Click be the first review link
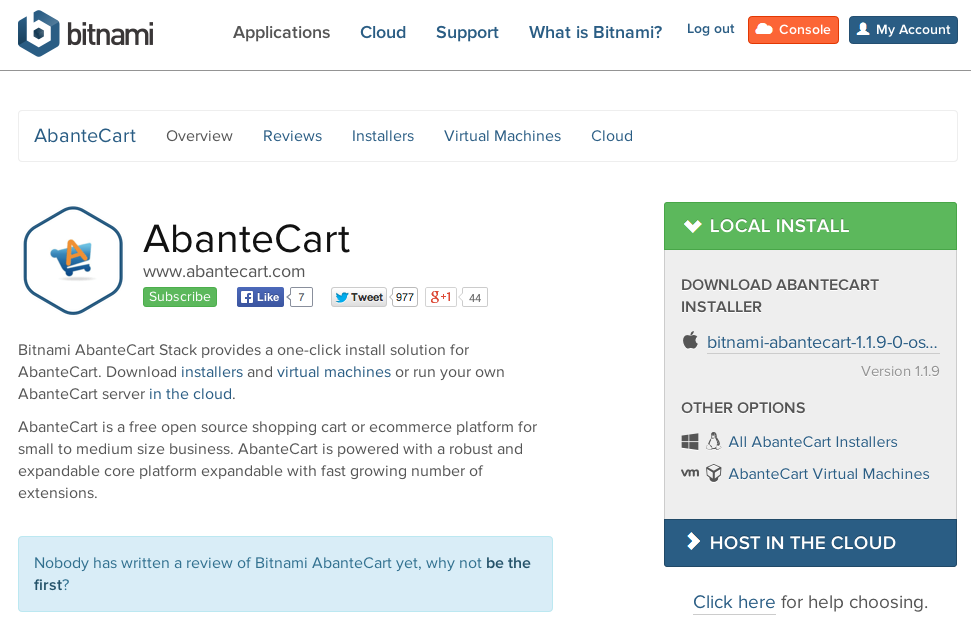Viewport: 971px width, 624px height. (282, 573)
